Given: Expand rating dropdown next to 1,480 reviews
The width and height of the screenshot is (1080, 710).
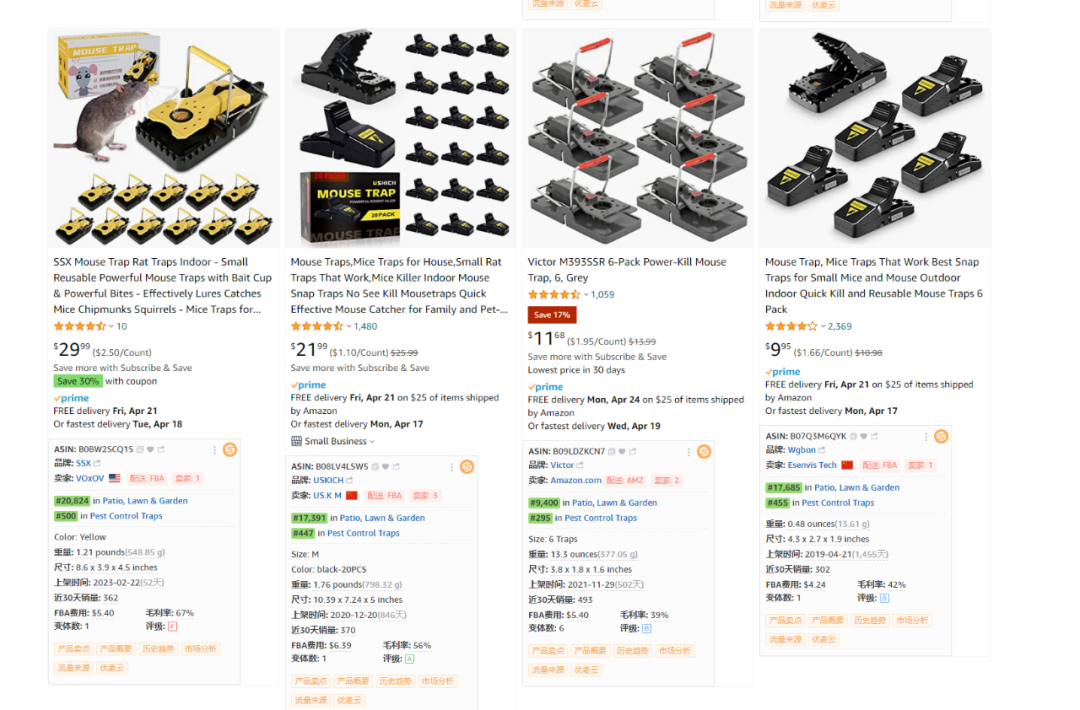Looking at the screenshot, I should [349, 326].
